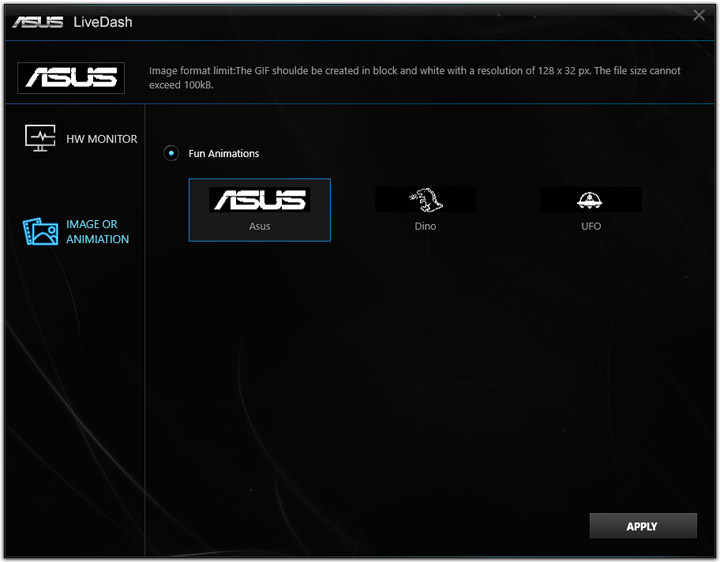720x562 pixels.
Task: Click the LiveDash title text
Action: pos(103,22)
